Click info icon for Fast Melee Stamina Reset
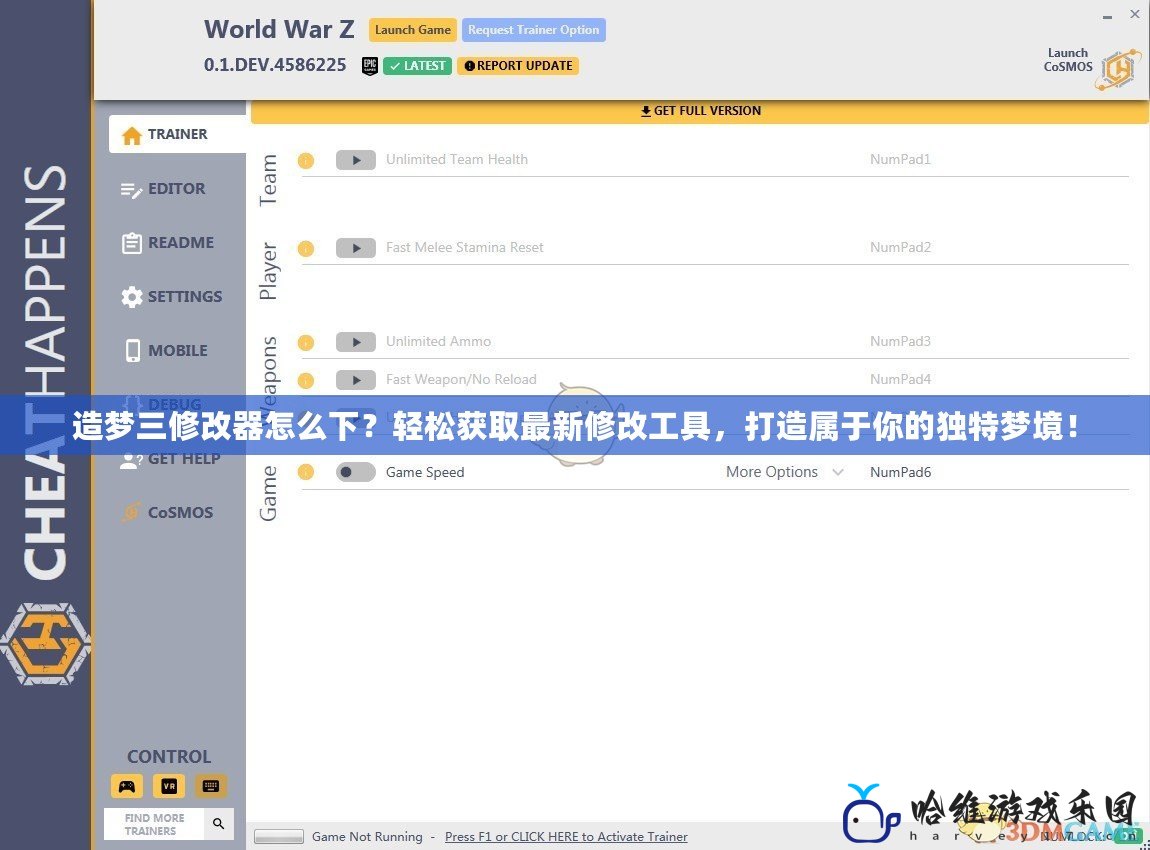The height and width of the screenshot is (850, 1150). pos(306,248)
